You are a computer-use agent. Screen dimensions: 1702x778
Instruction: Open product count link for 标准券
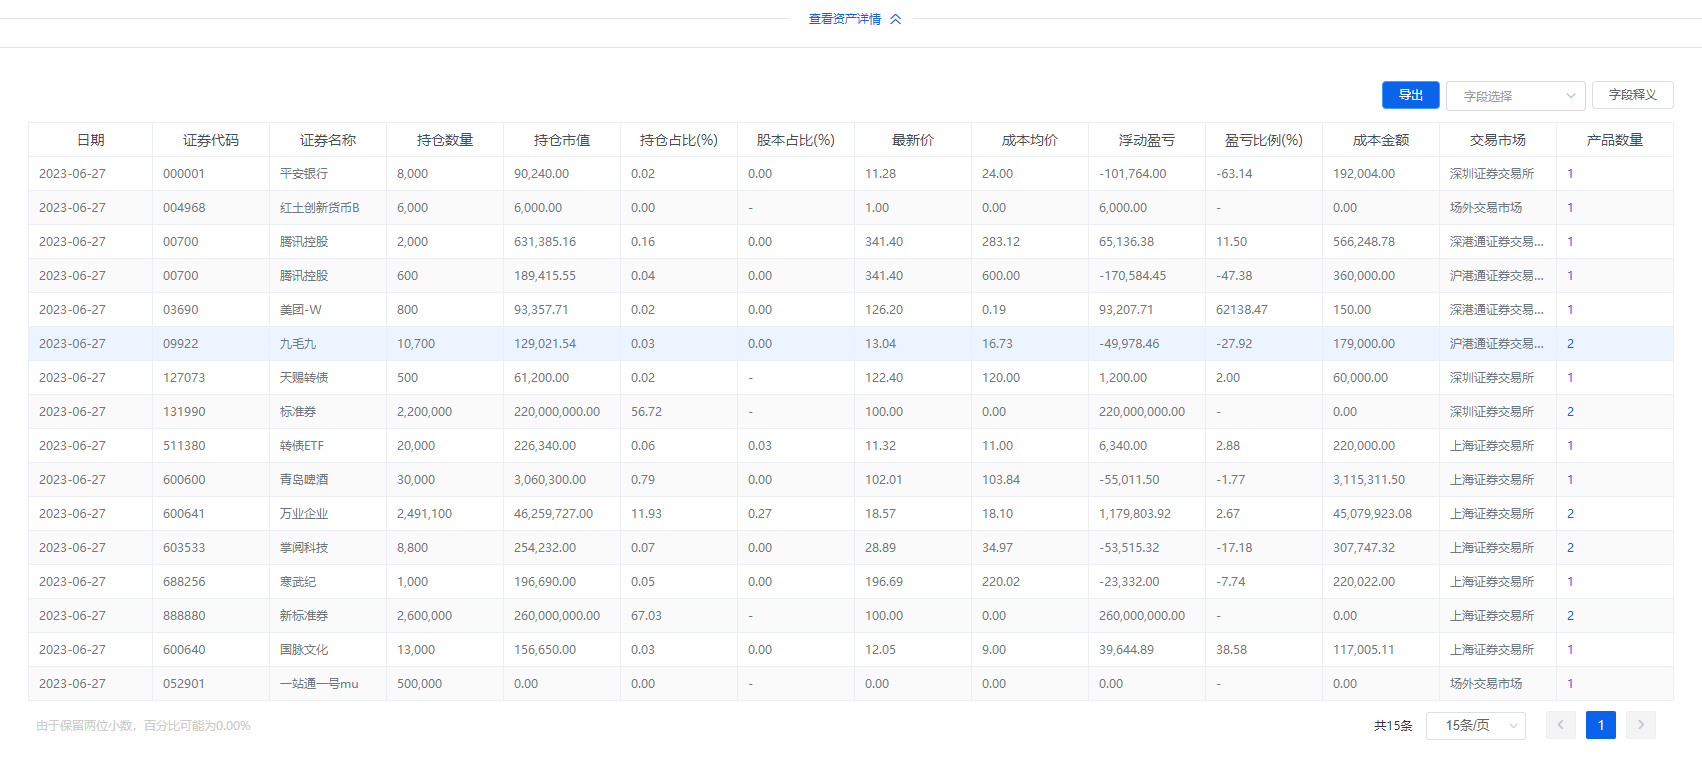(x=1570, y=412)
